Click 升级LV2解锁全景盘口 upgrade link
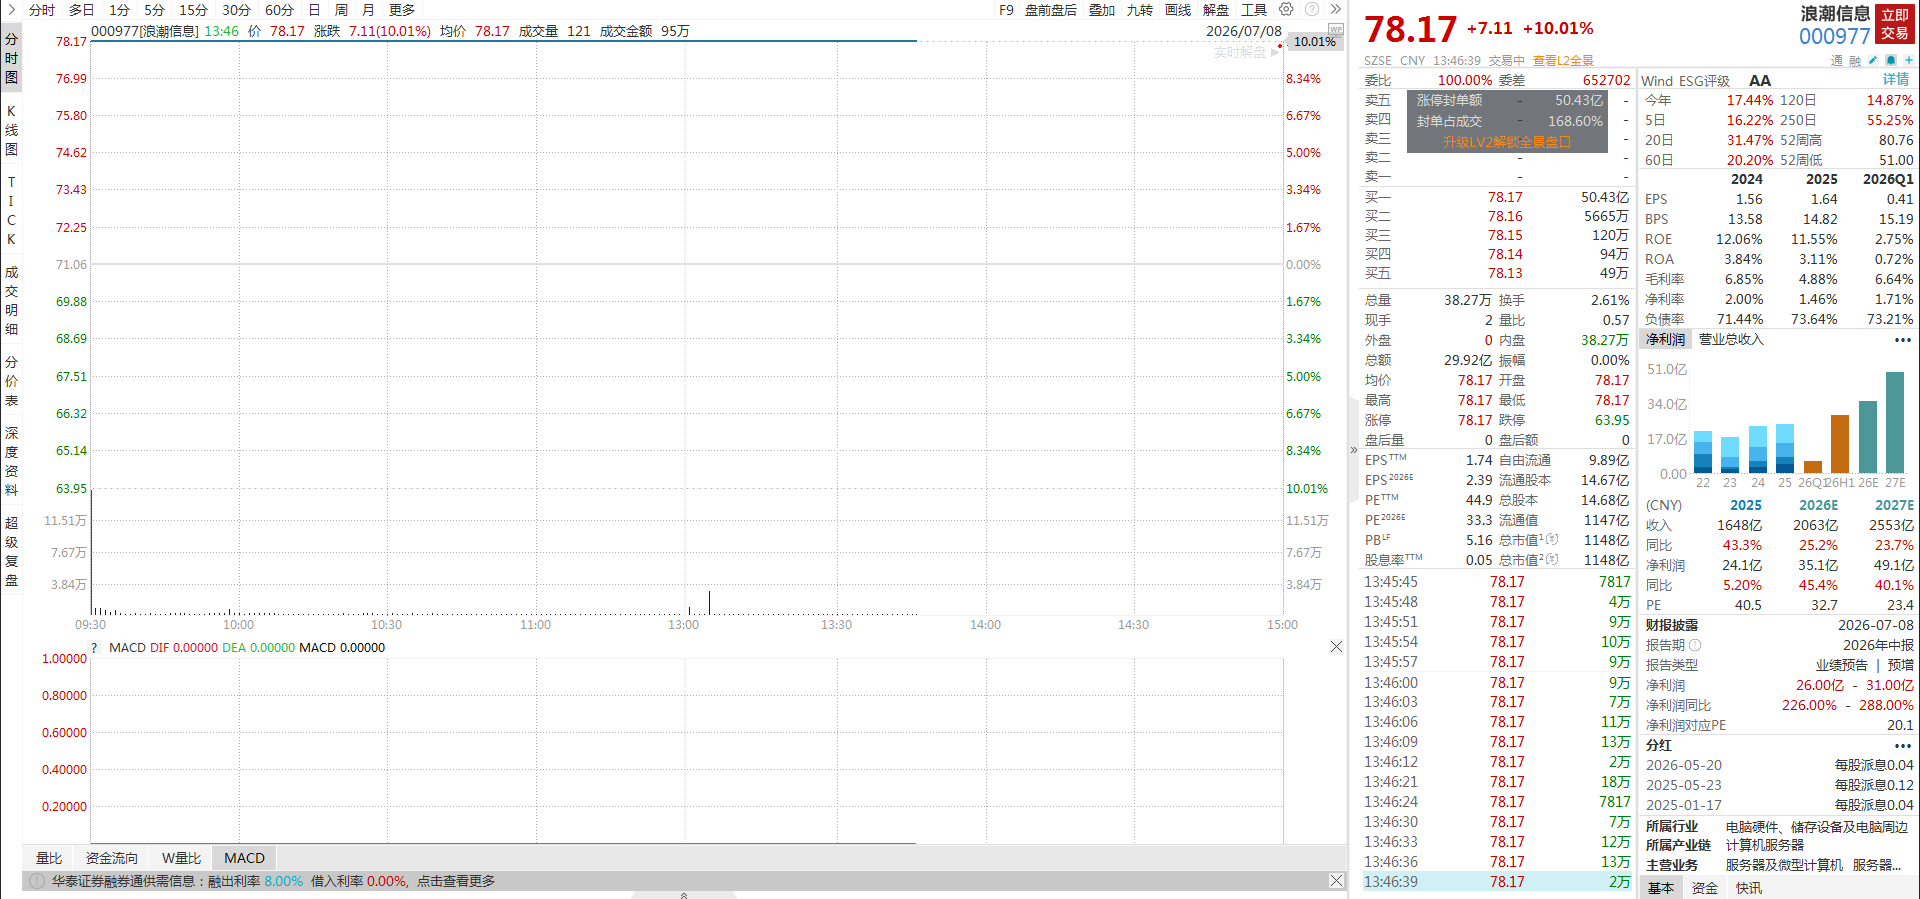 pyautogui.click(x=1507, y=142)
